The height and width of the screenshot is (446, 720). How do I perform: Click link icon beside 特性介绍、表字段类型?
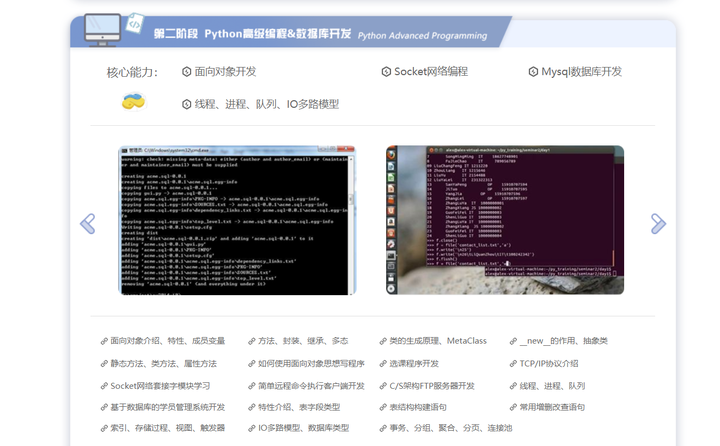point(252,407)
